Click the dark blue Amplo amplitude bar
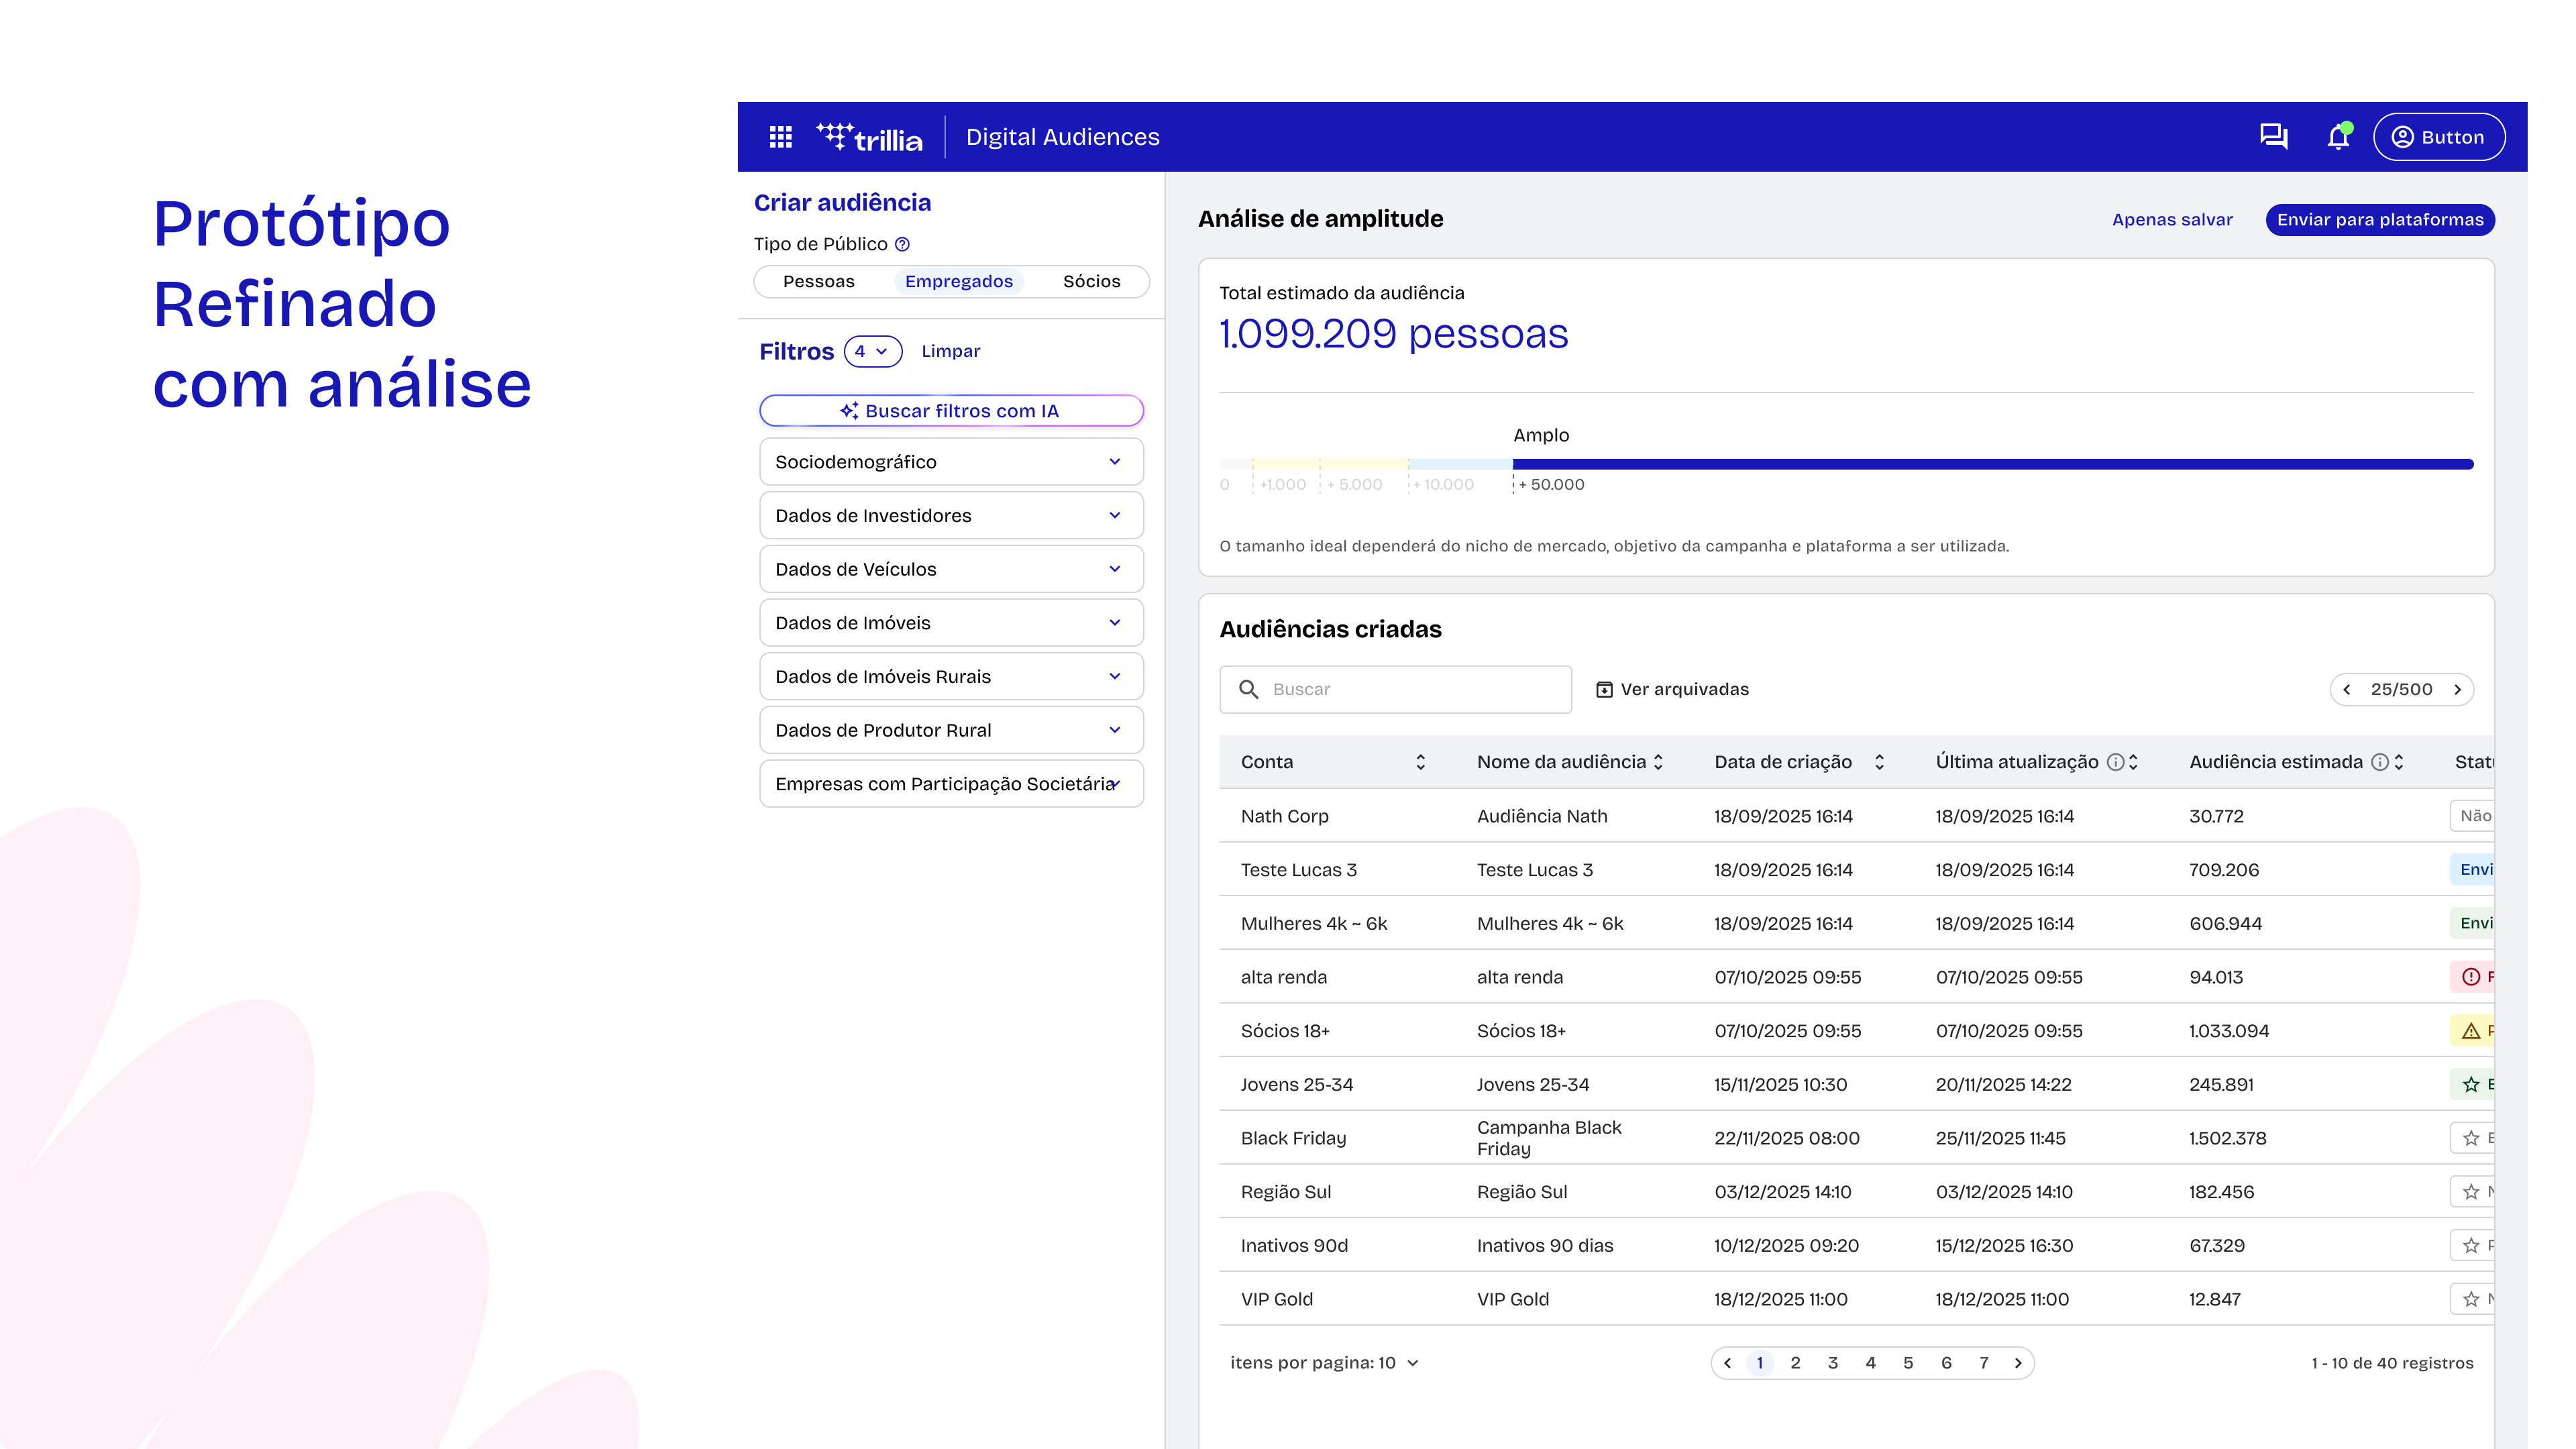This screenshot has width=2576, height=1449. pos(1993,464)
